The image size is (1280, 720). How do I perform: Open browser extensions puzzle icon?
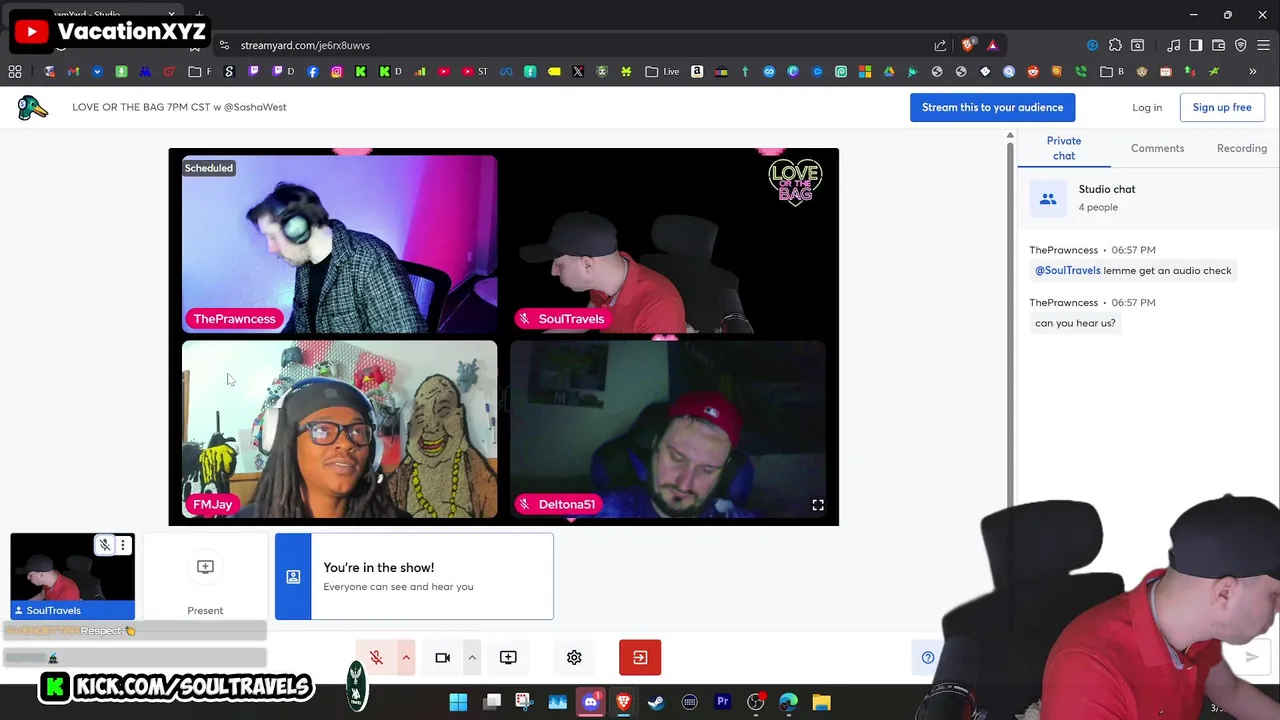(x=1115, y=45)
